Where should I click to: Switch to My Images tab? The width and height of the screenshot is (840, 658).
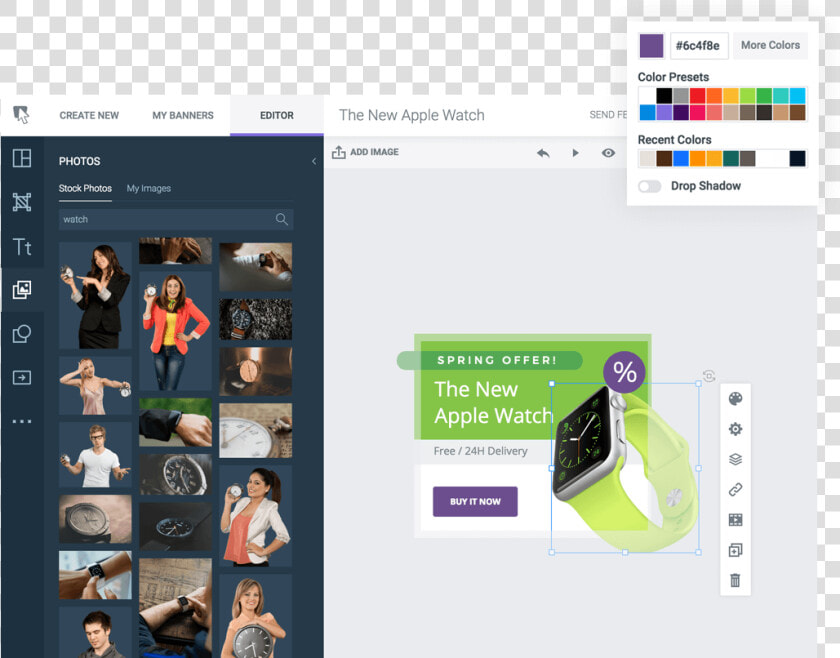tap(148, 189)
